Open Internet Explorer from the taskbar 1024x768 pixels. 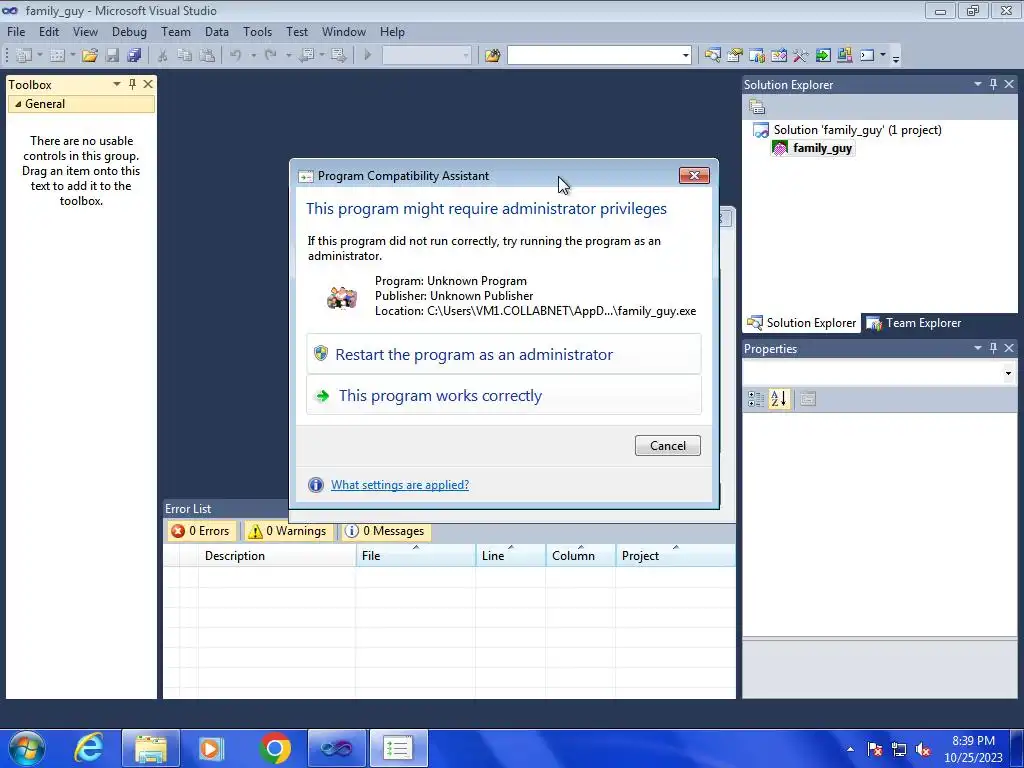(88, 748)
